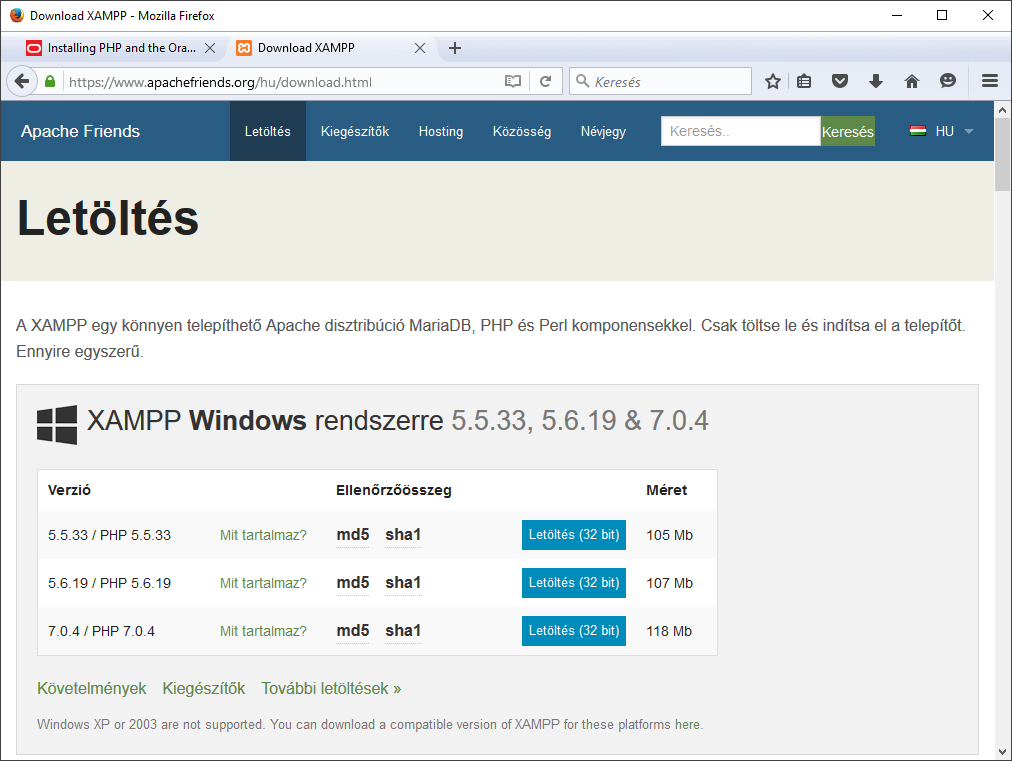The height and width of the screenshot is (761, 1012).
Task: Show md5 checksum for 7.0.4
Action: [352, 630]
